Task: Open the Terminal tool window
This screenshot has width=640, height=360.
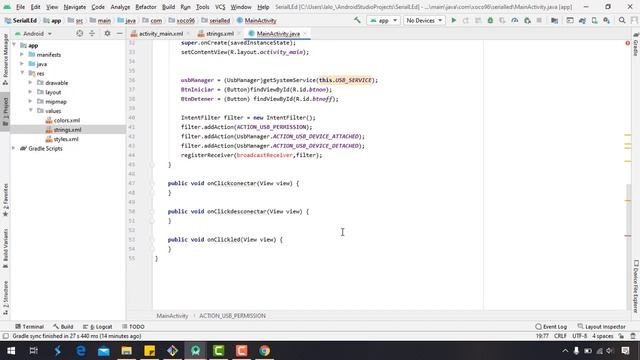Action: pos(29,327)
